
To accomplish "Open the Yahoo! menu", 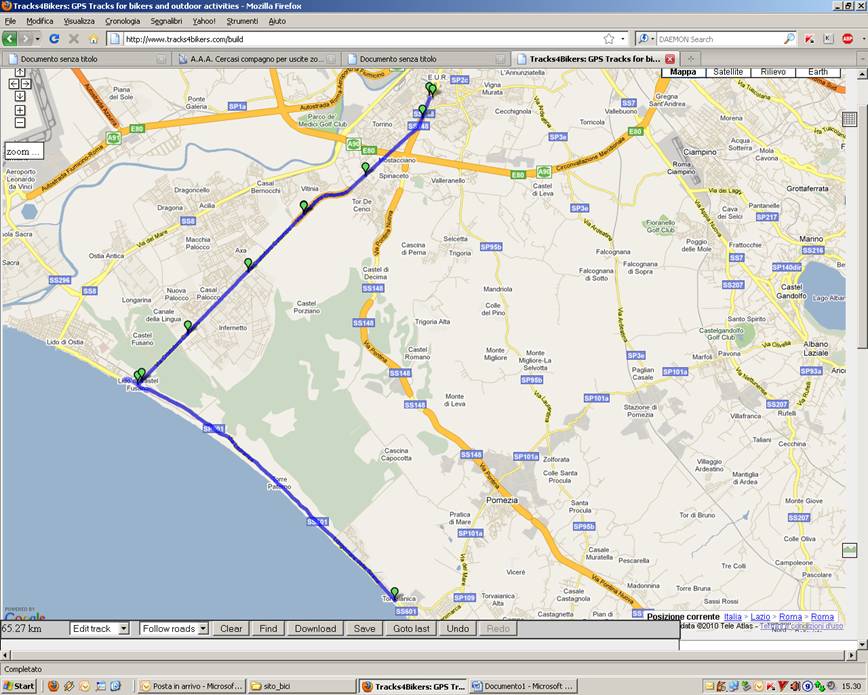I will pyautogui.click(x=204, y=21).
